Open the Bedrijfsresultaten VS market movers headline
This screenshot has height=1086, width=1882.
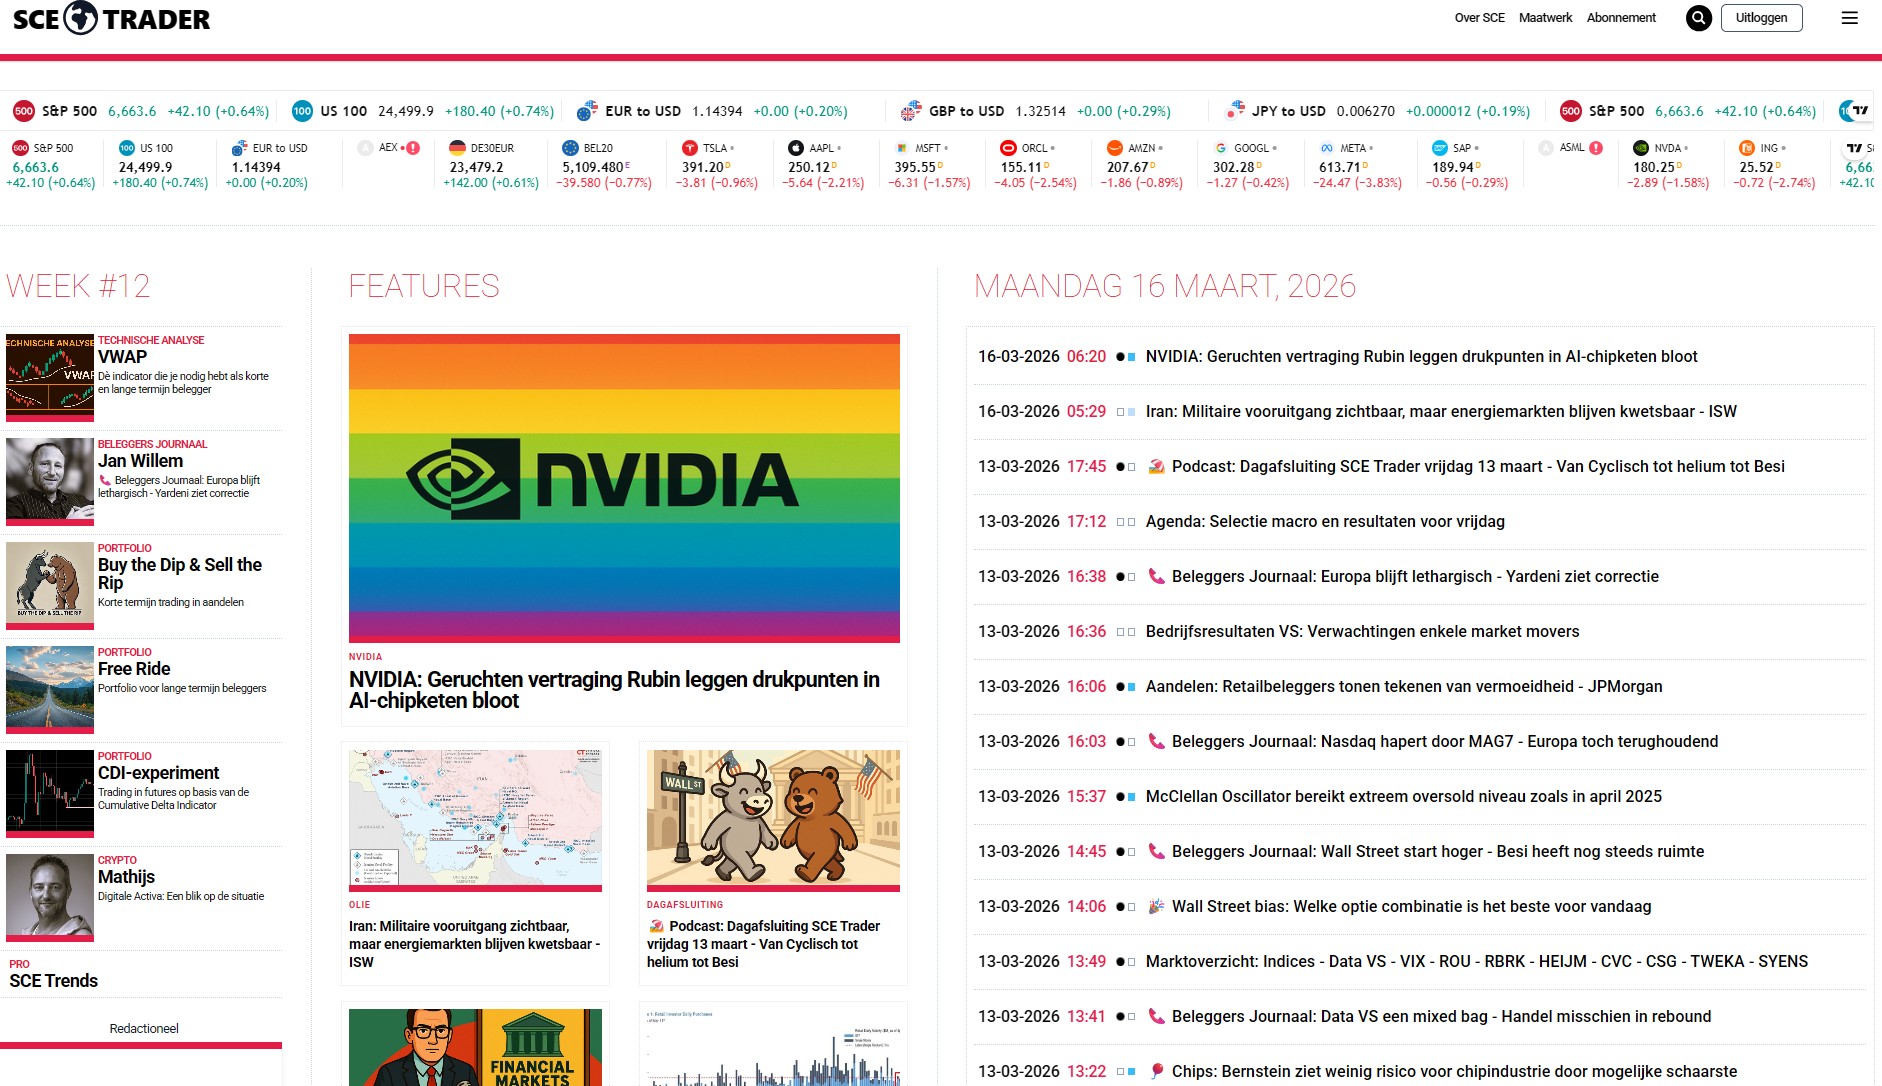point(1362,631)
